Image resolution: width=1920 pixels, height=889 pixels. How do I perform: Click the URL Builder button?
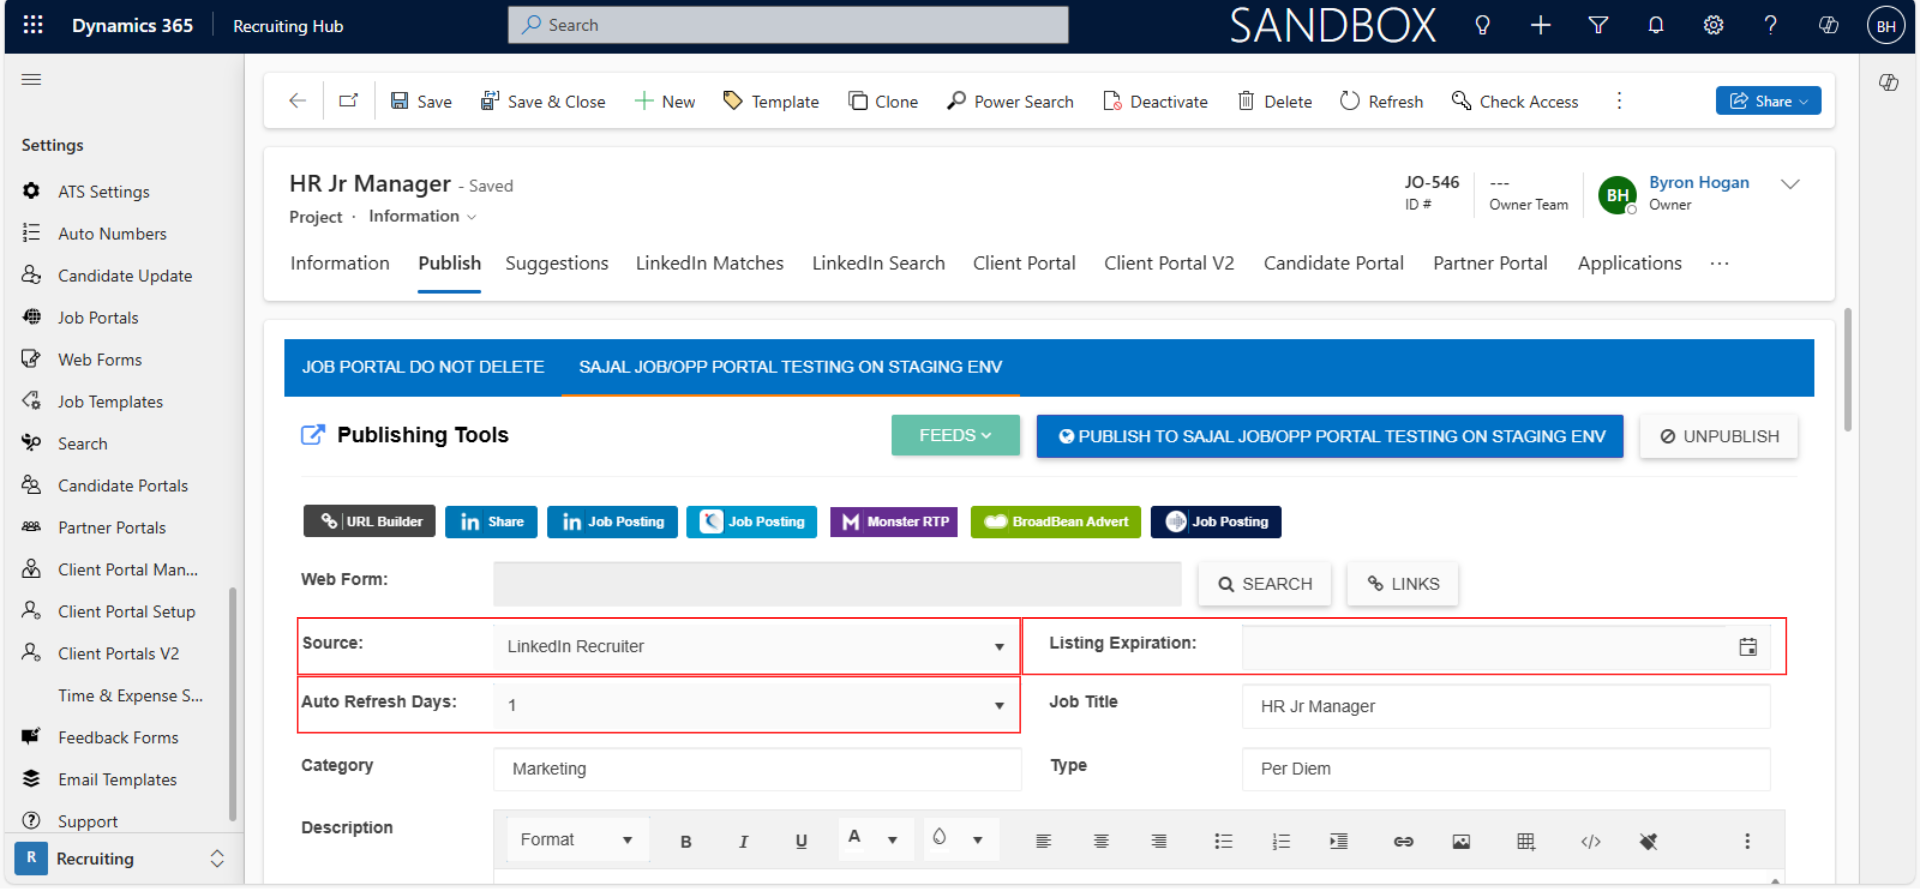pos(369,521)
